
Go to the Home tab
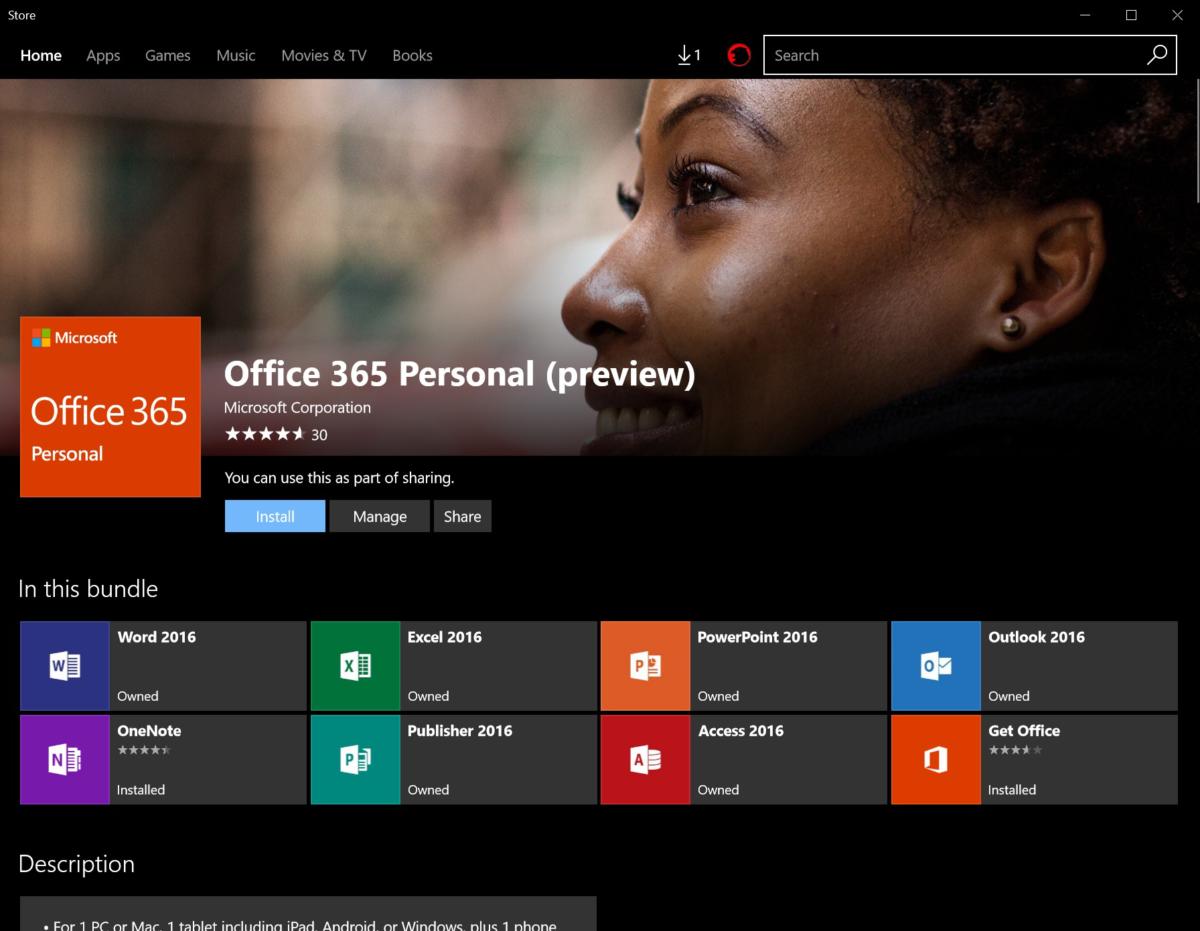click(41, 55)
